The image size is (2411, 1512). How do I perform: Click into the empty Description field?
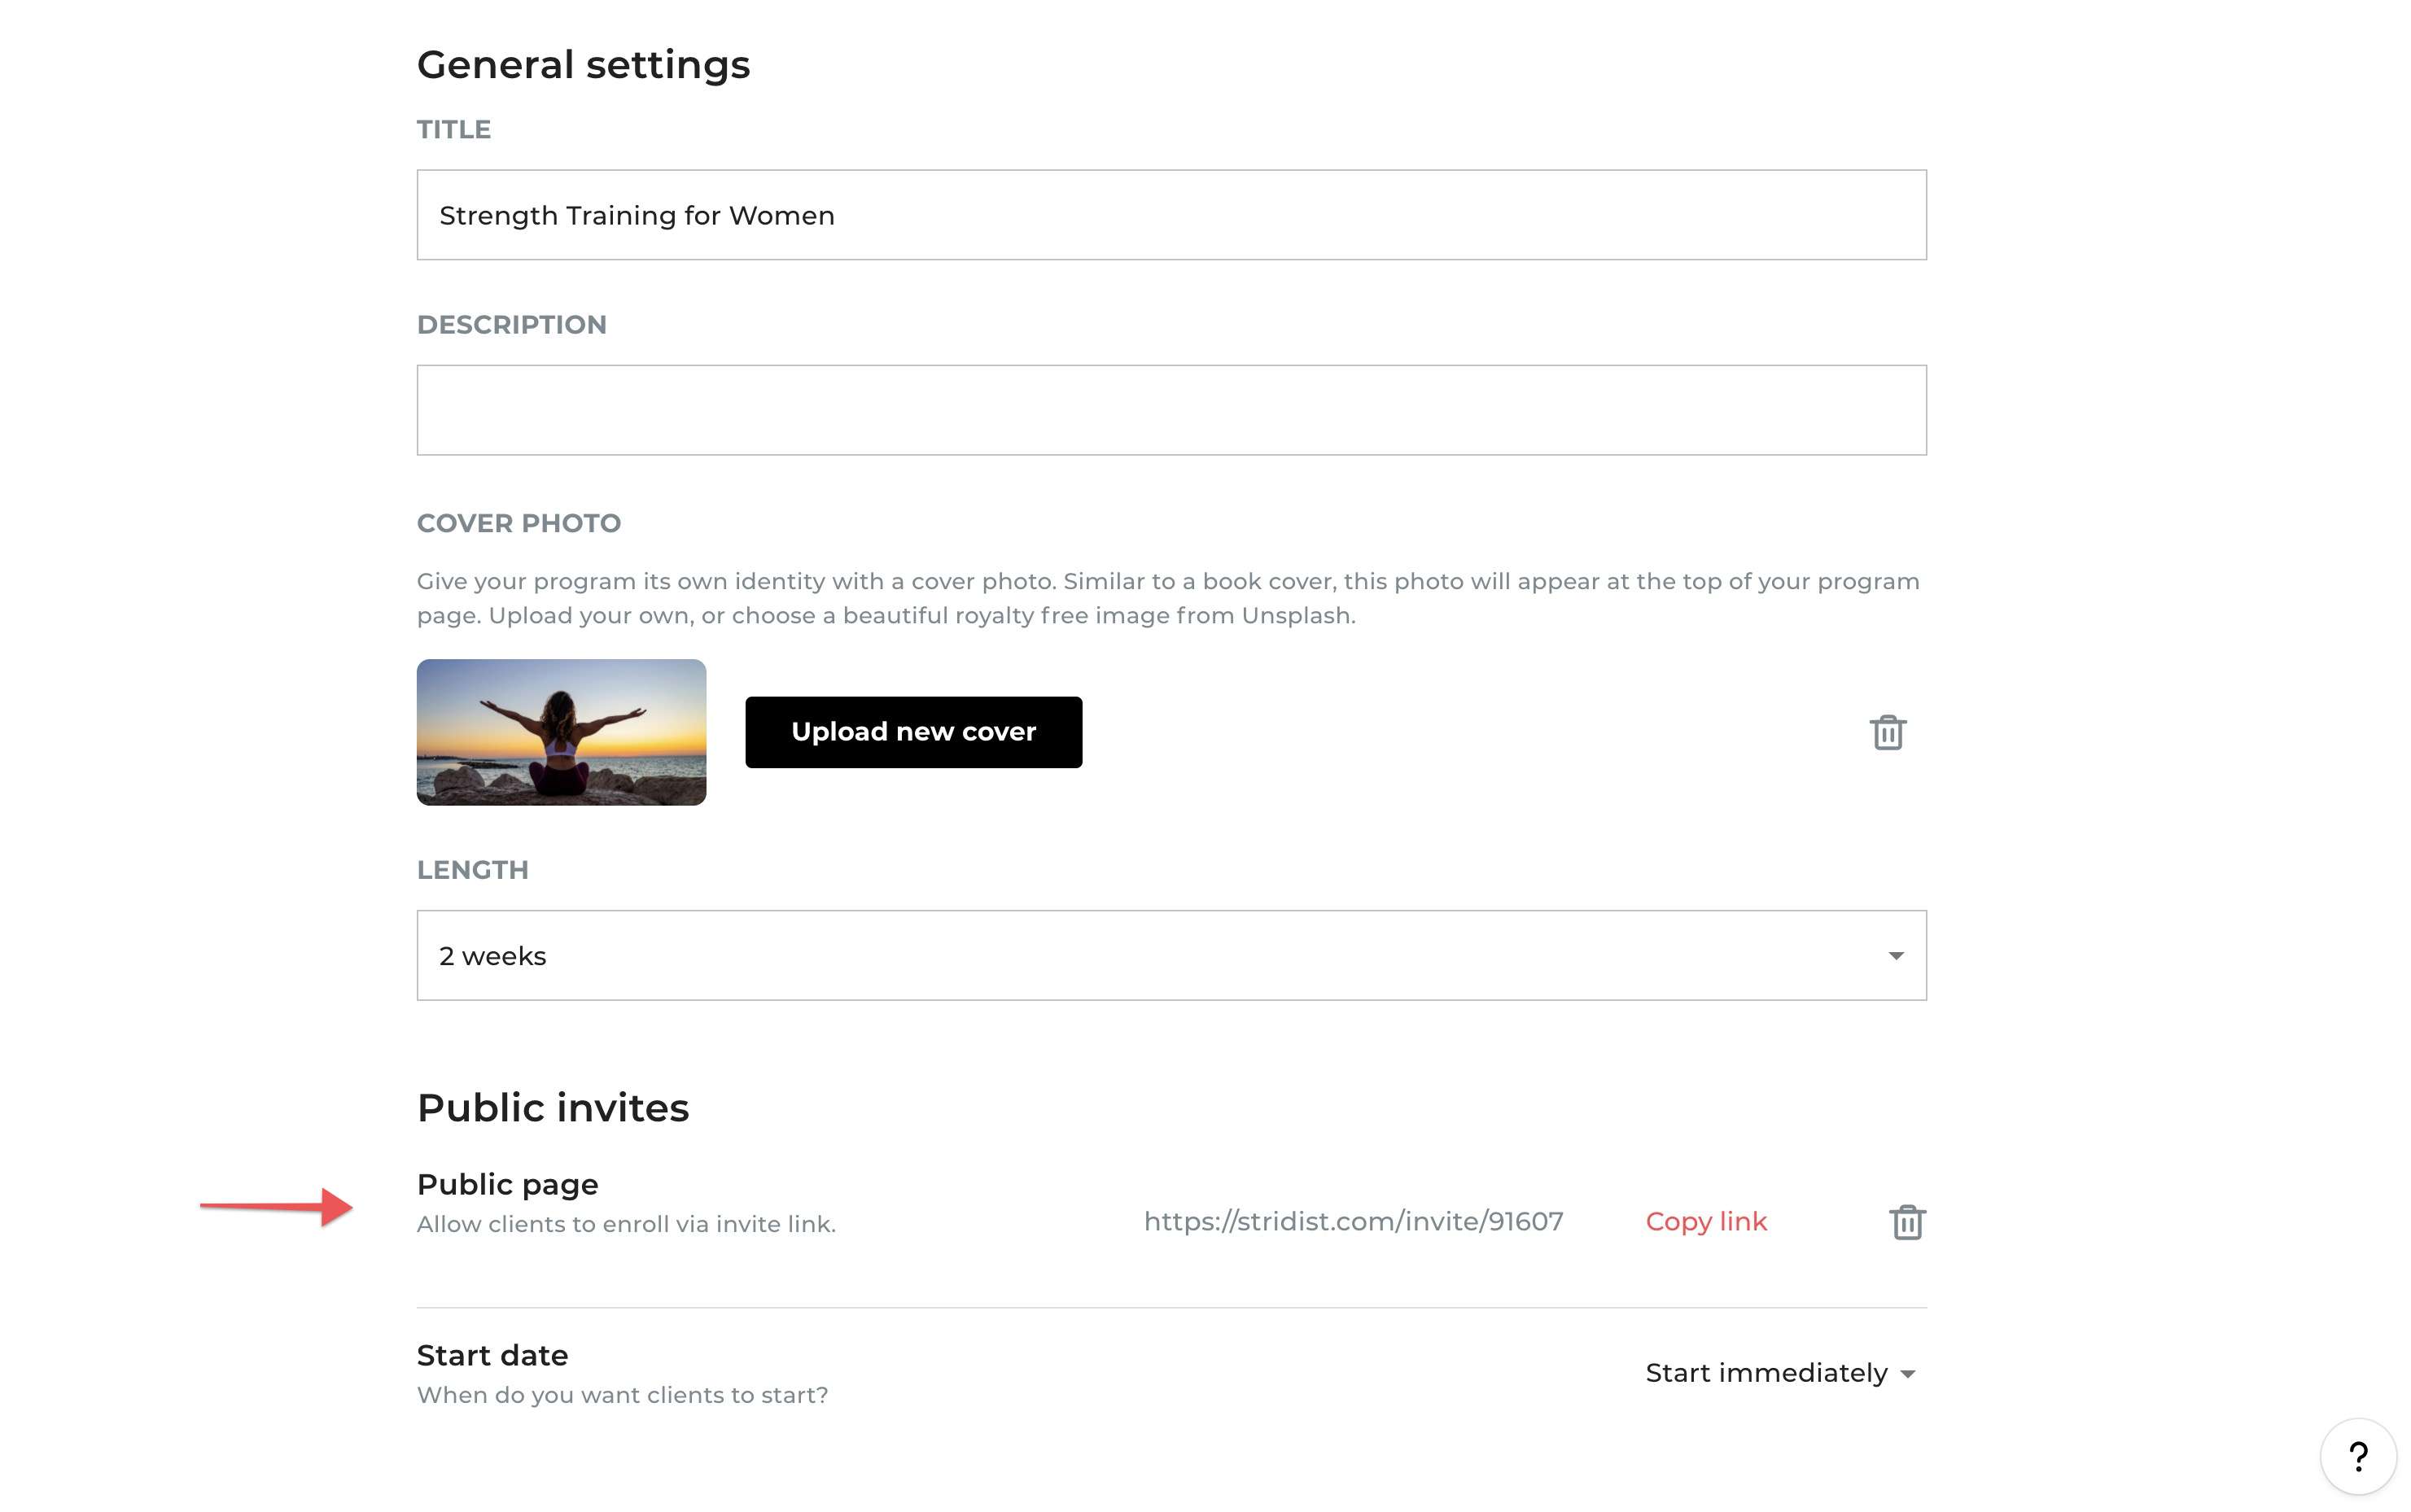point(1171,410)
